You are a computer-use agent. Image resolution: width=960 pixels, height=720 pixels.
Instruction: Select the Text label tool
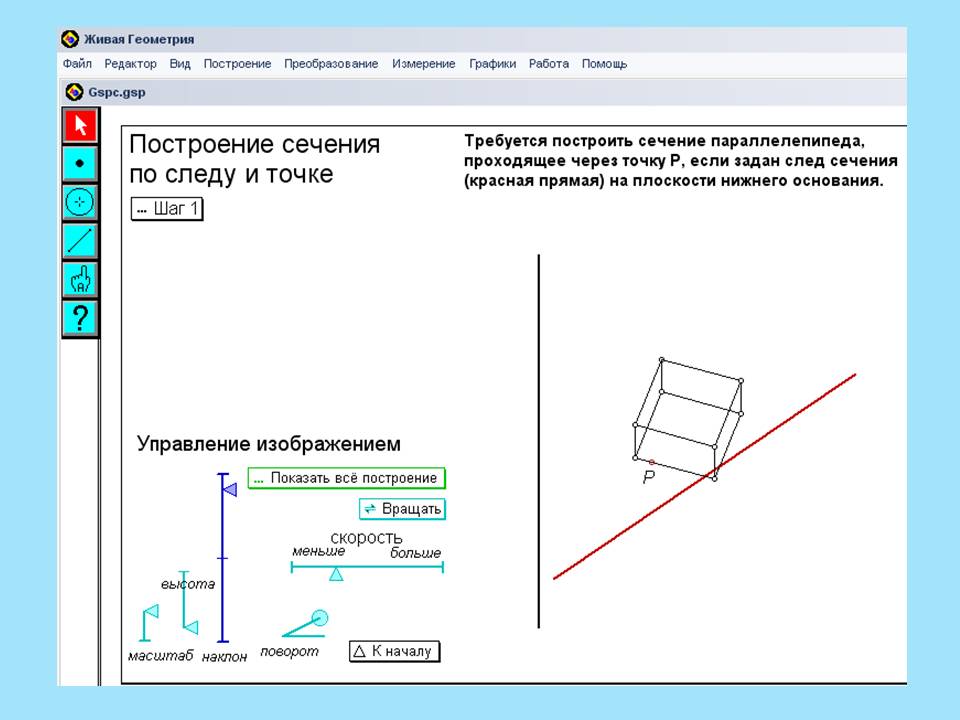(80, 280)
